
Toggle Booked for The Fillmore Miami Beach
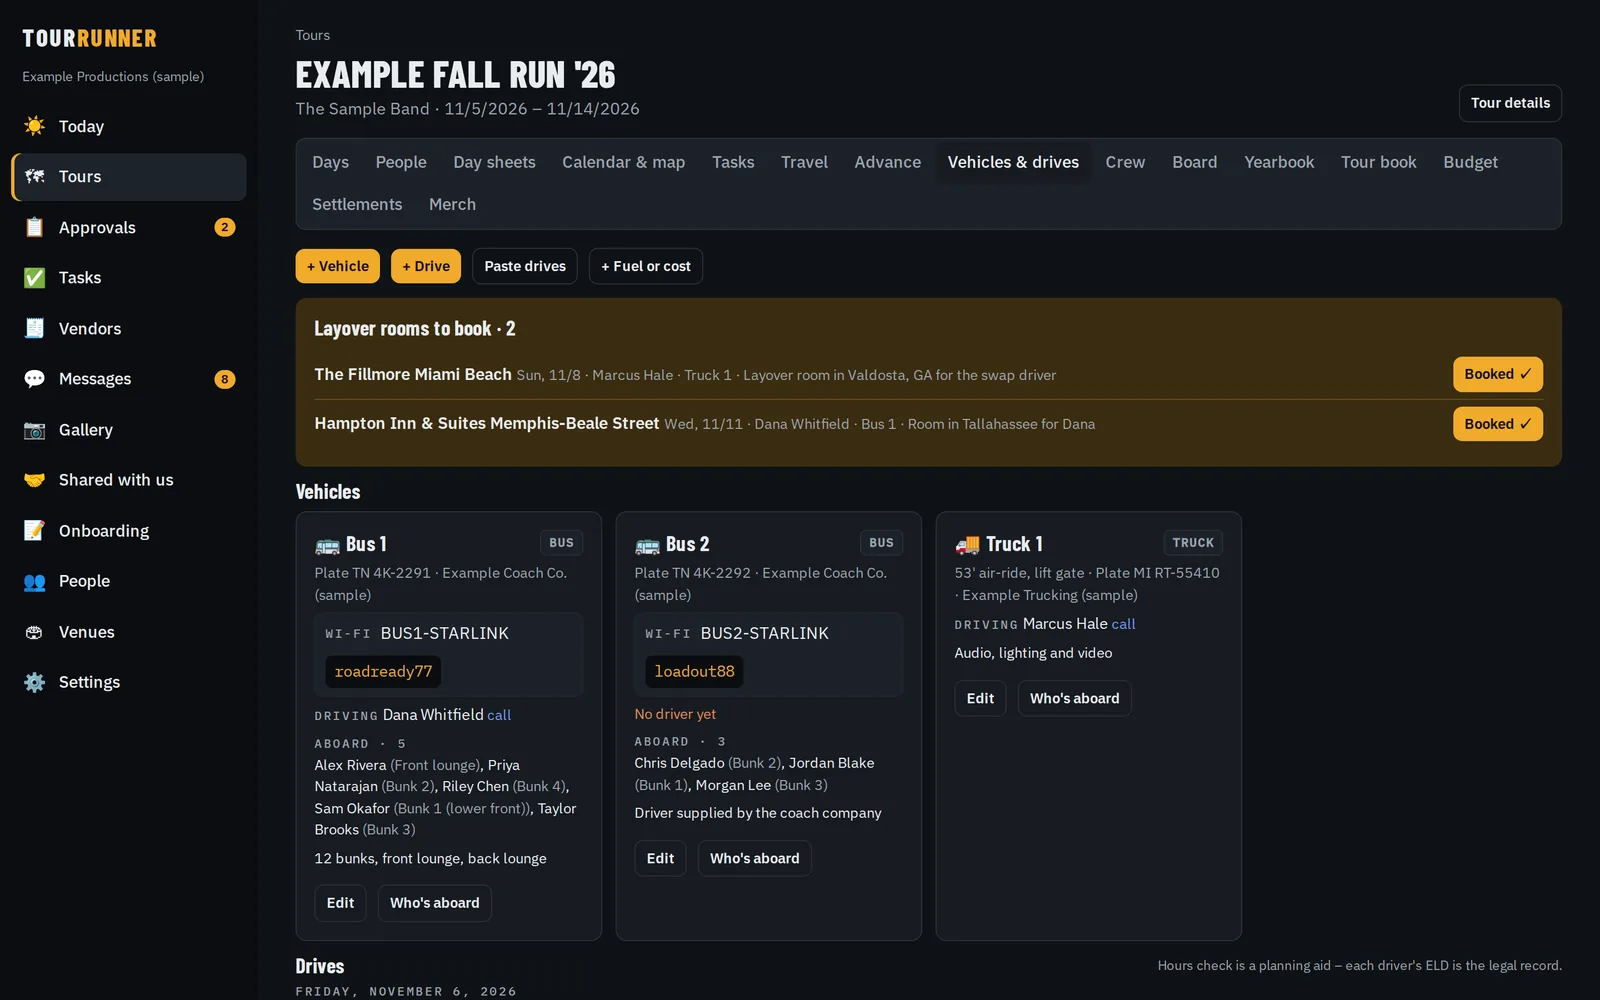(1497, 374)
